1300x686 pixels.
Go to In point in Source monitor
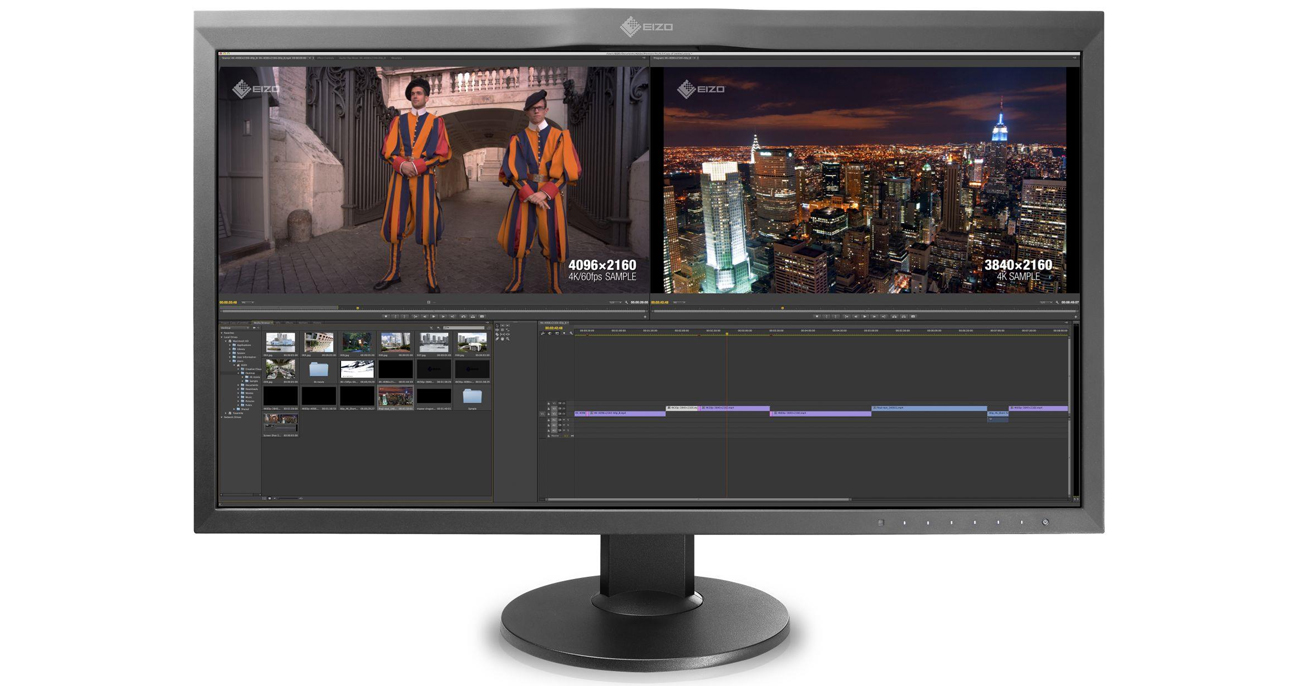click(415, 316)
